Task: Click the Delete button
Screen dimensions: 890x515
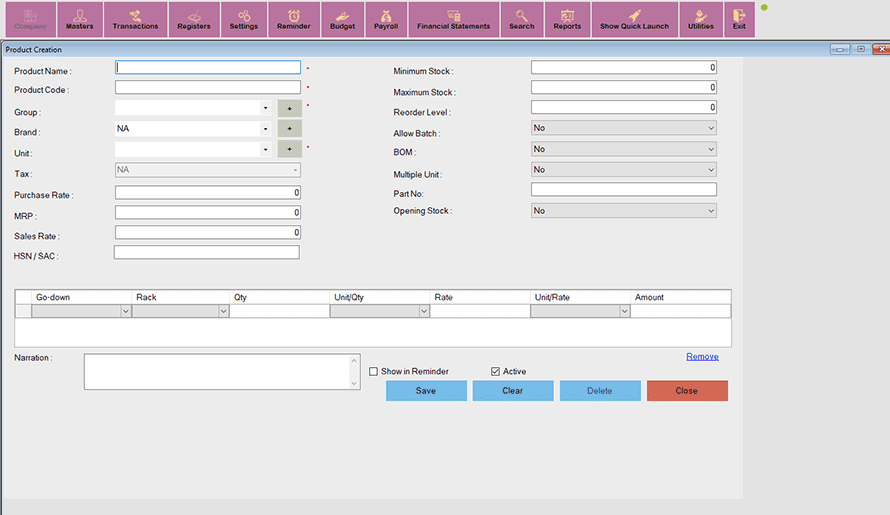Action: coord(600,391)
